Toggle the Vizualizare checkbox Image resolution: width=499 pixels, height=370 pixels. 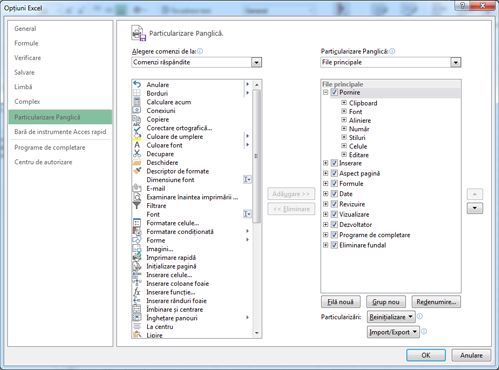pyautogui.click(x=335, y=214)
